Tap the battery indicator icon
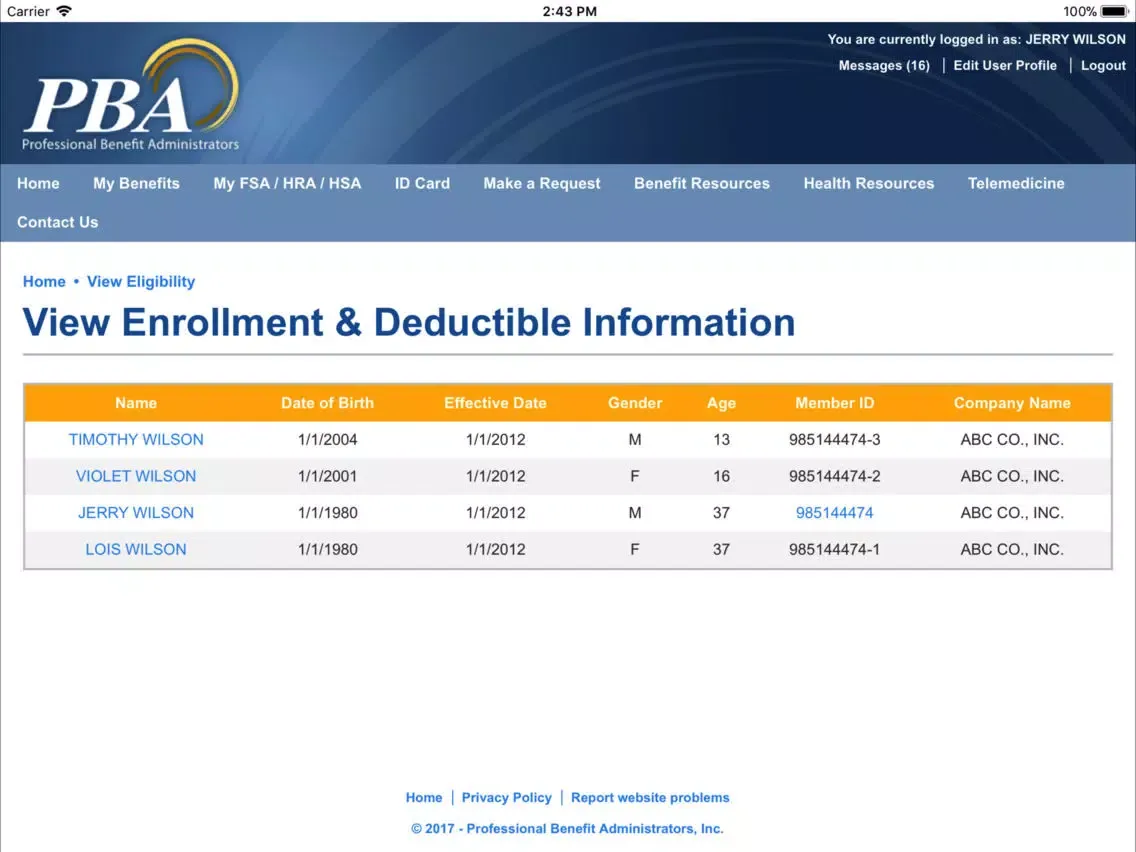The width and height of the screenshot is (1136, 852). coord(1115,11)
